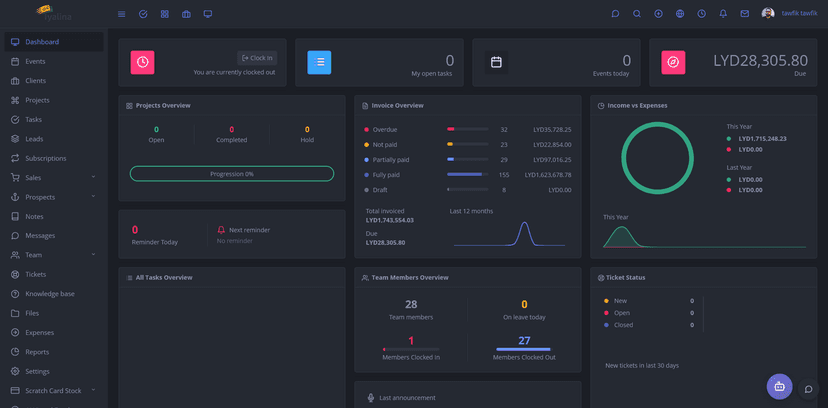Expand the Scratch Card Stock submenu
This screenshot has width=828, height=408.
click(x=54, y=391)
